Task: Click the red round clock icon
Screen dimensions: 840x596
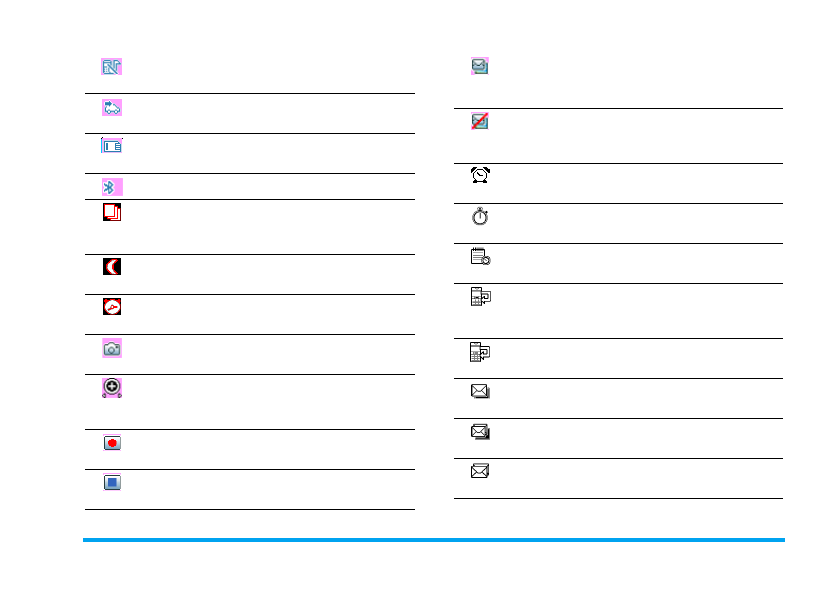Action: (111, 307)
